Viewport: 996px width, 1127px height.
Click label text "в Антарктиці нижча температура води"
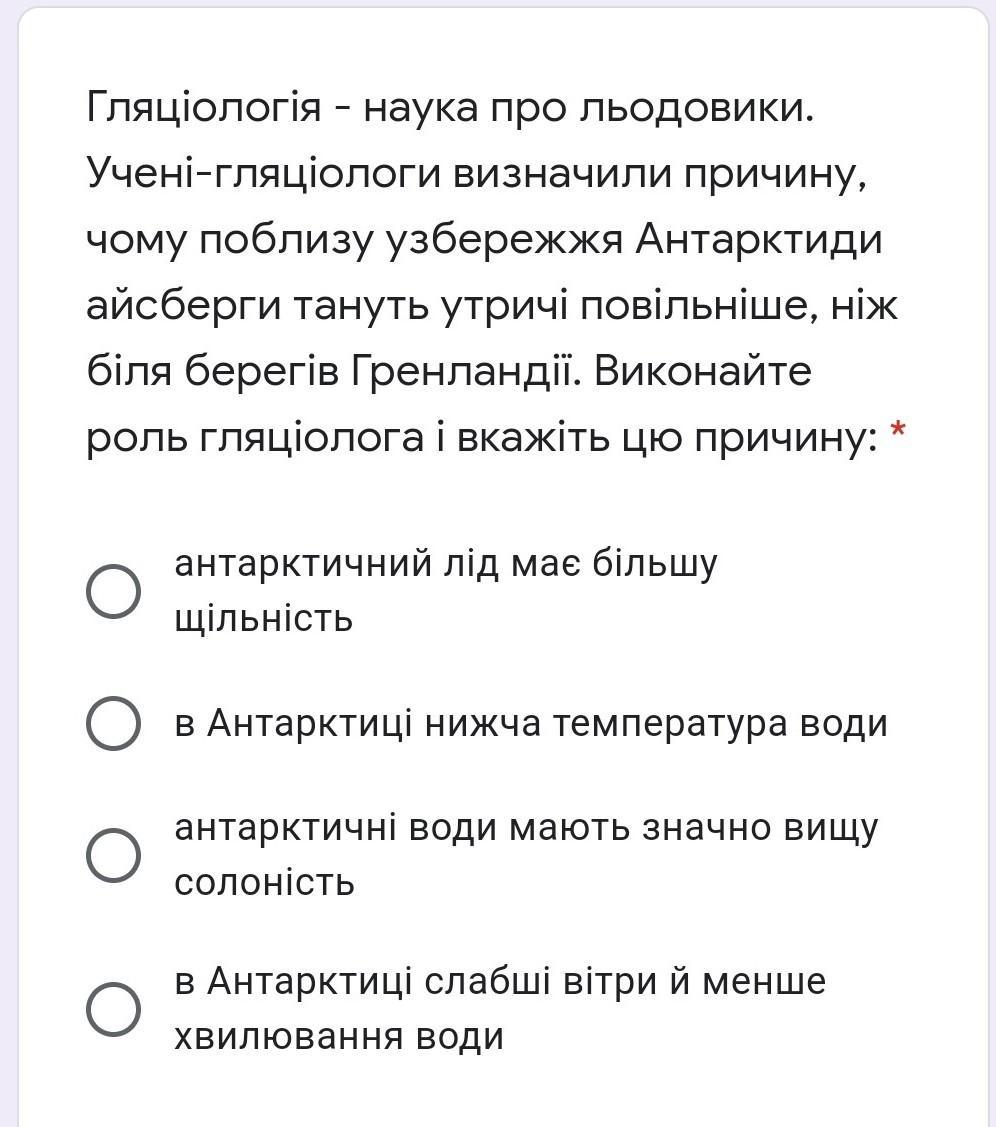pyautogui.click(x=531, y=723)
